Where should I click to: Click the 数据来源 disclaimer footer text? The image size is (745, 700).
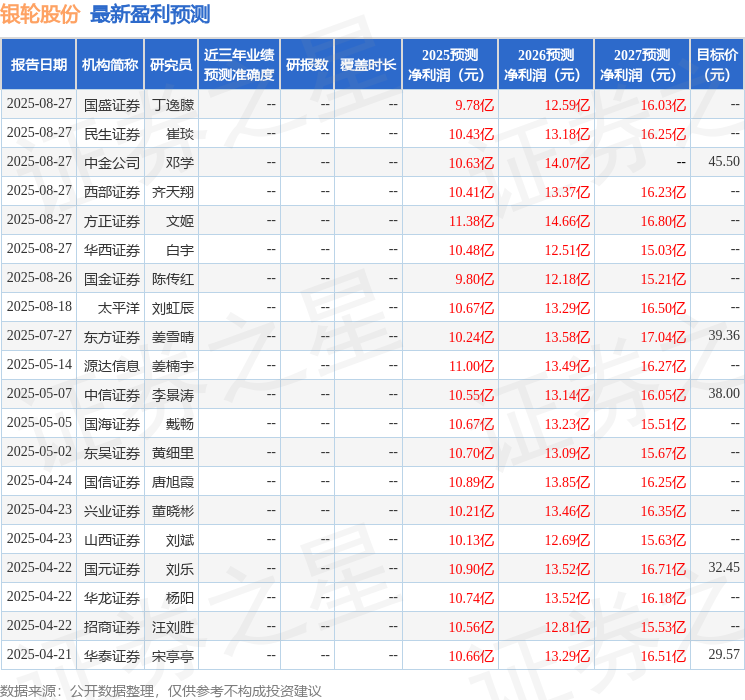[x=161, y=690]
